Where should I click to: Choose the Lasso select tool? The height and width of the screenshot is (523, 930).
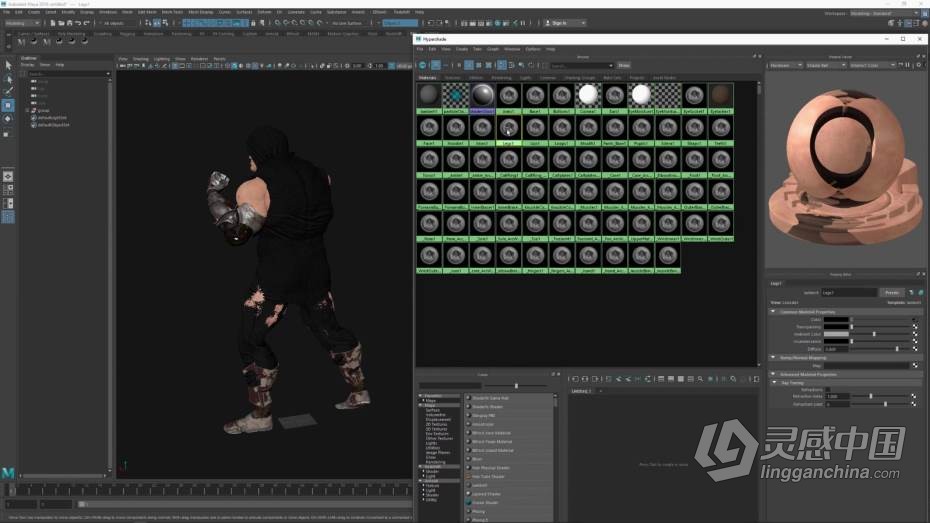click(x=8, y=78)
